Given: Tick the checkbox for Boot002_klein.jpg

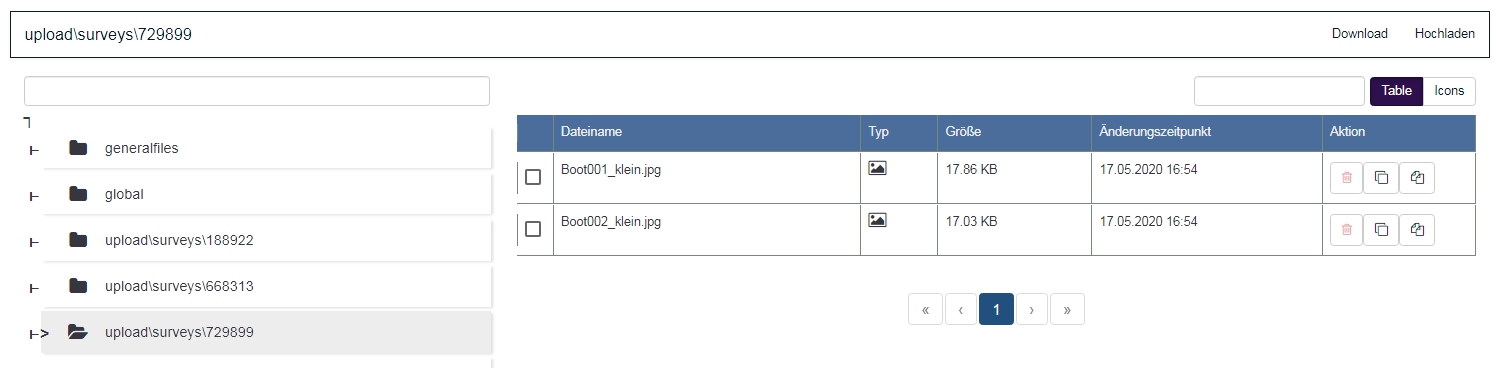Looking at the screenshot, I should point(533,229).
